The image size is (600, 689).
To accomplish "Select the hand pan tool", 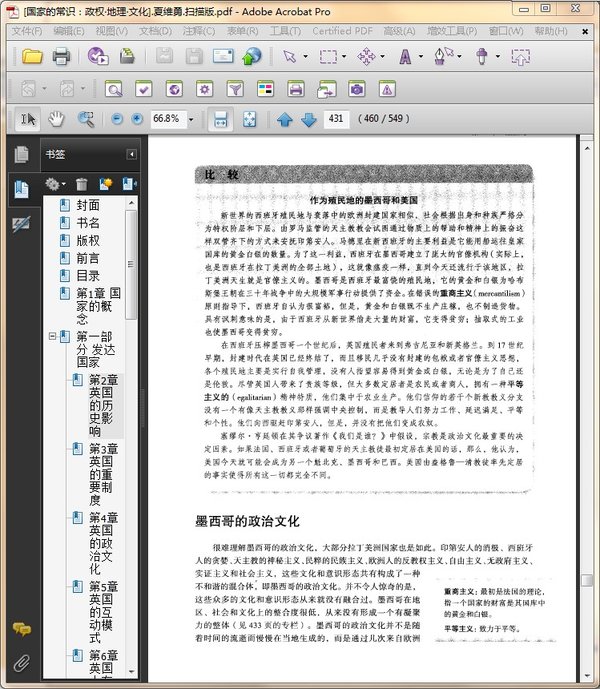I will coord(56,119).
